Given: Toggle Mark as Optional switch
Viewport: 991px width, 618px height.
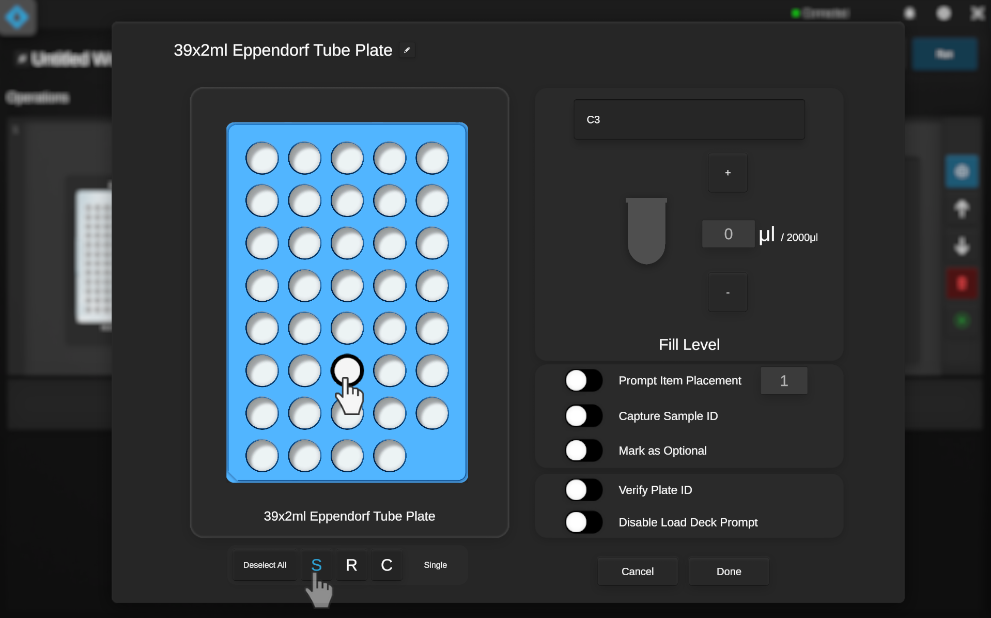Looking at the screenshot, I should (x=583, y=451).
